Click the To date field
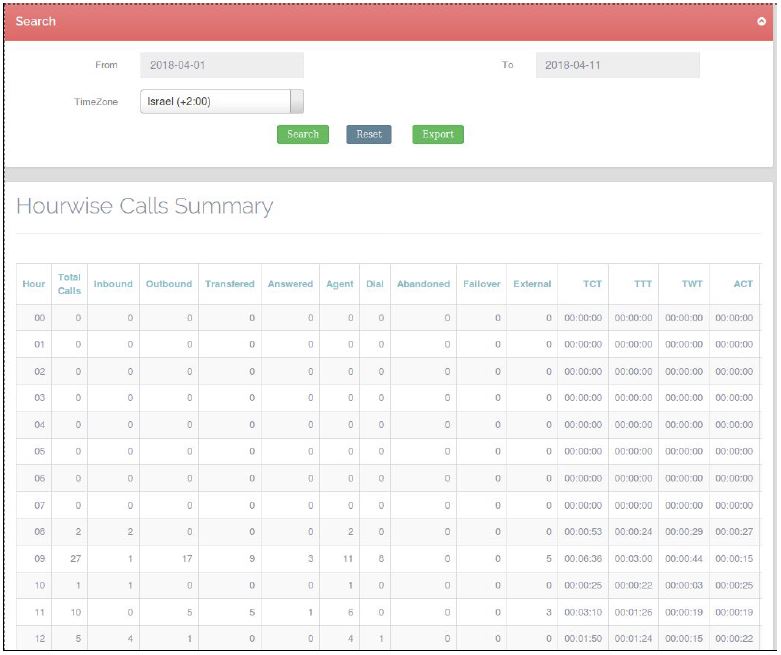 pyautogui.click(x=617, y=65)
